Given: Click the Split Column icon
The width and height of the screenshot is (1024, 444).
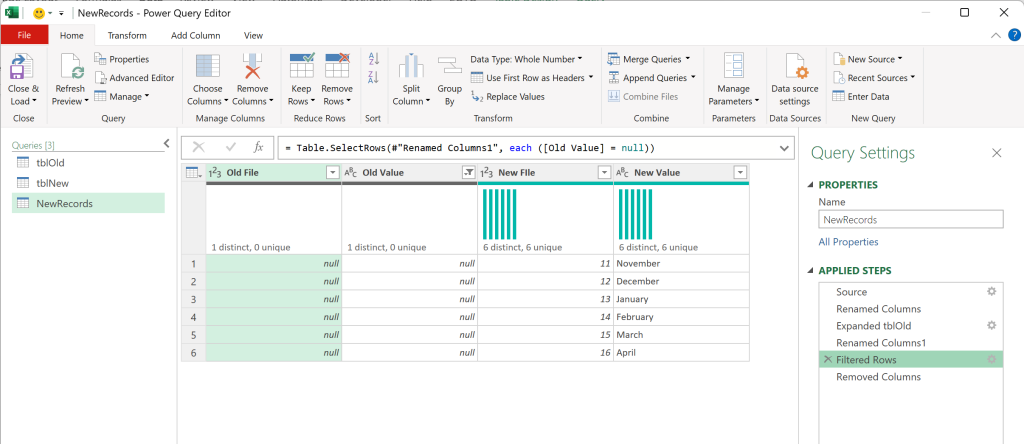Looking at the screenshot, I should tap(411, 67).
